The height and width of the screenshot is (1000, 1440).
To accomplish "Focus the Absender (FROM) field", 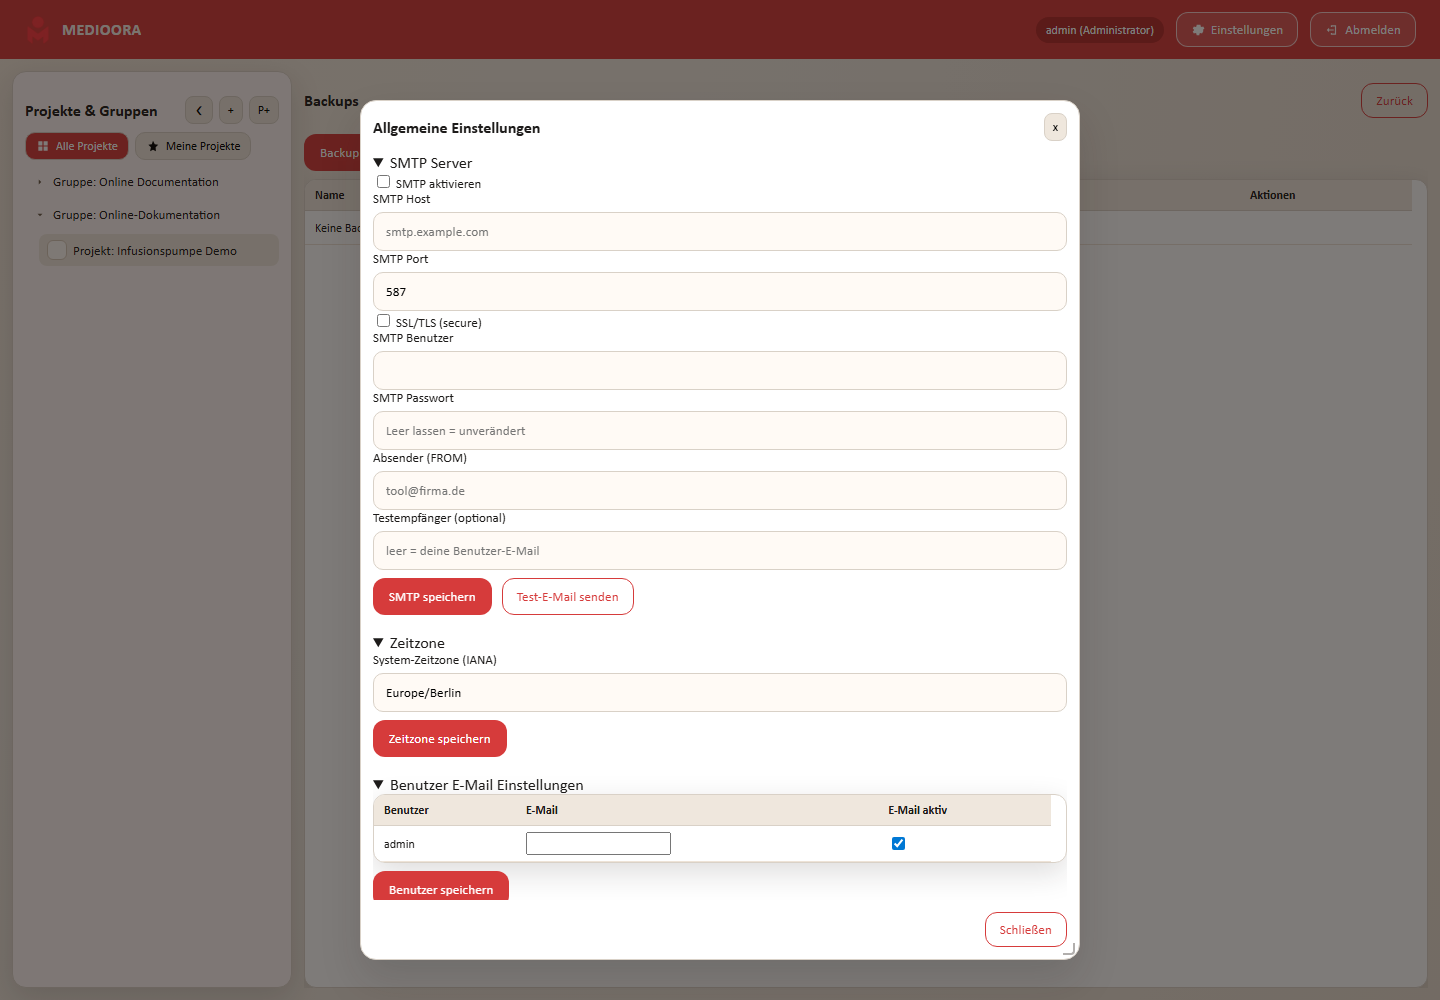I will 720,491.
